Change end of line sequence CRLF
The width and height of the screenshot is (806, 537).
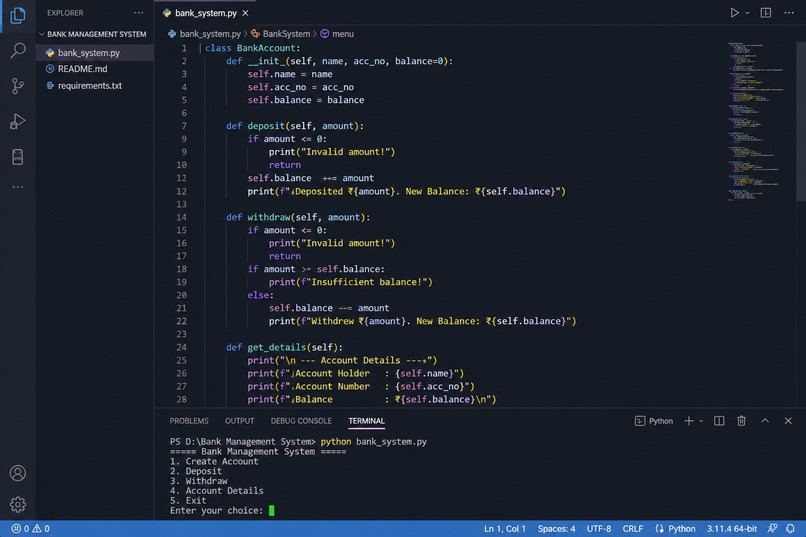pos(633,528)
